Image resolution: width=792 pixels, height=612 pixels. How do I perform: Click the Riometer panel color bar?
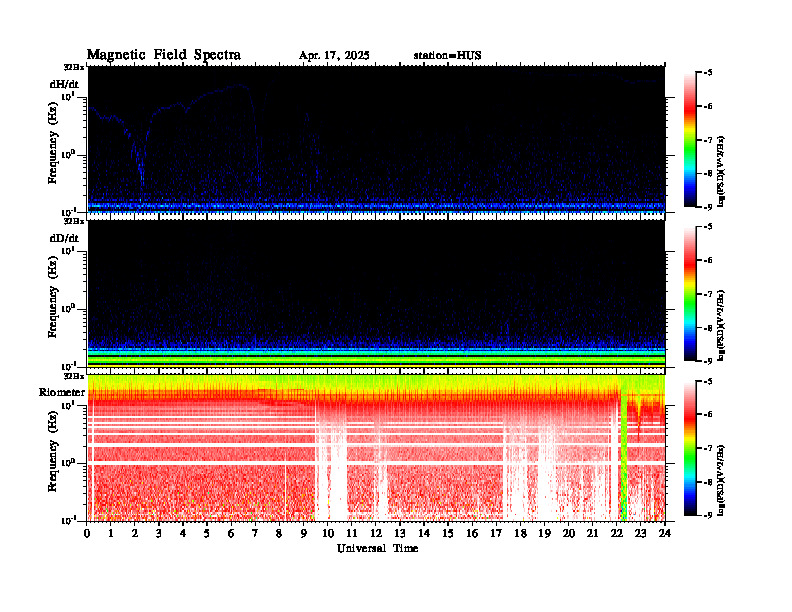[x=689, y=448]
